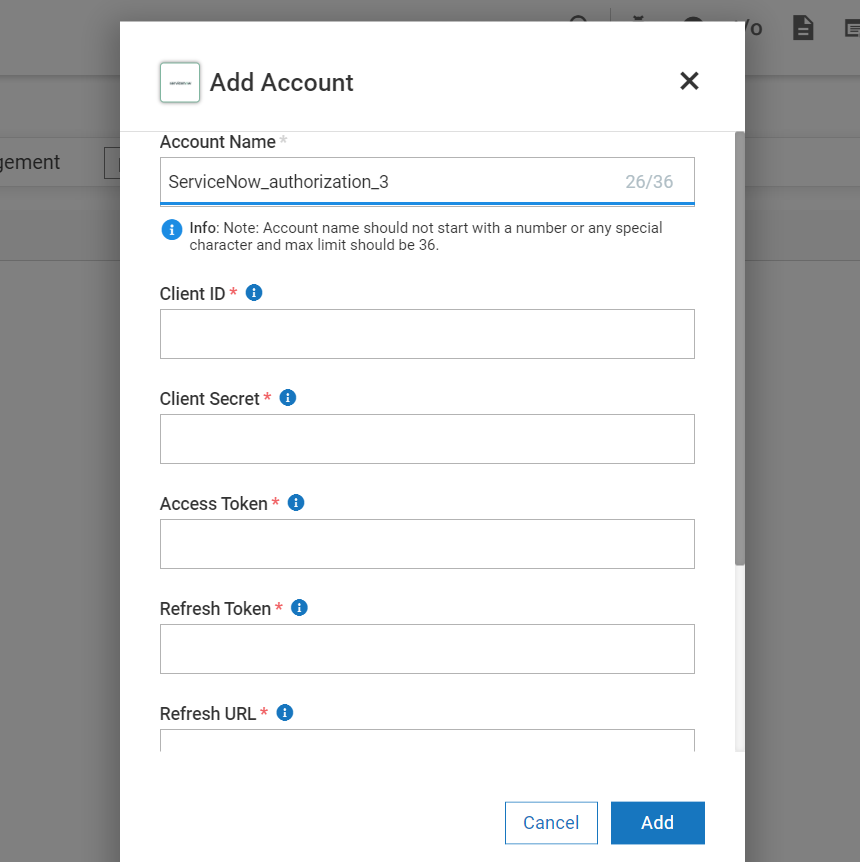Close the Add Account dialog

pos(689,81)
